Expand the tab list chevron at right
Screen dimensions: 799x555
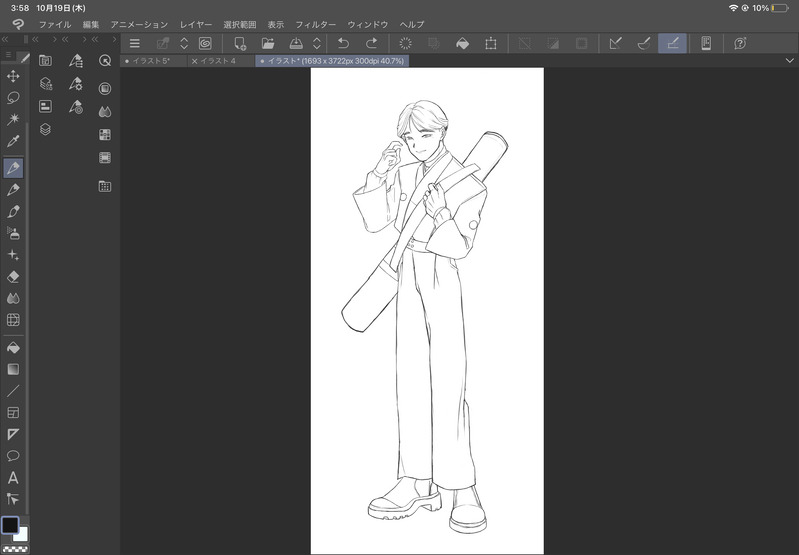[789, 61]
